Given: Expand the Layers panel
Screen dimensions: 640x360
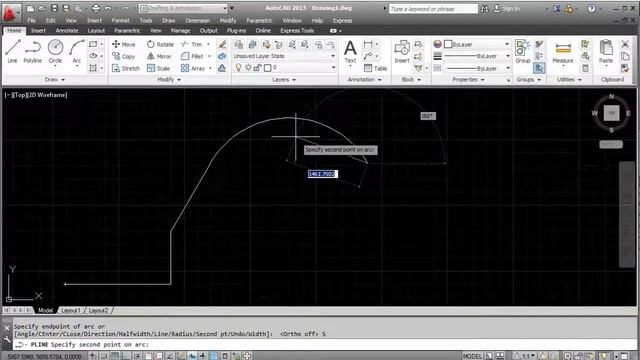Looking at the screenshot, I should 284,80.
